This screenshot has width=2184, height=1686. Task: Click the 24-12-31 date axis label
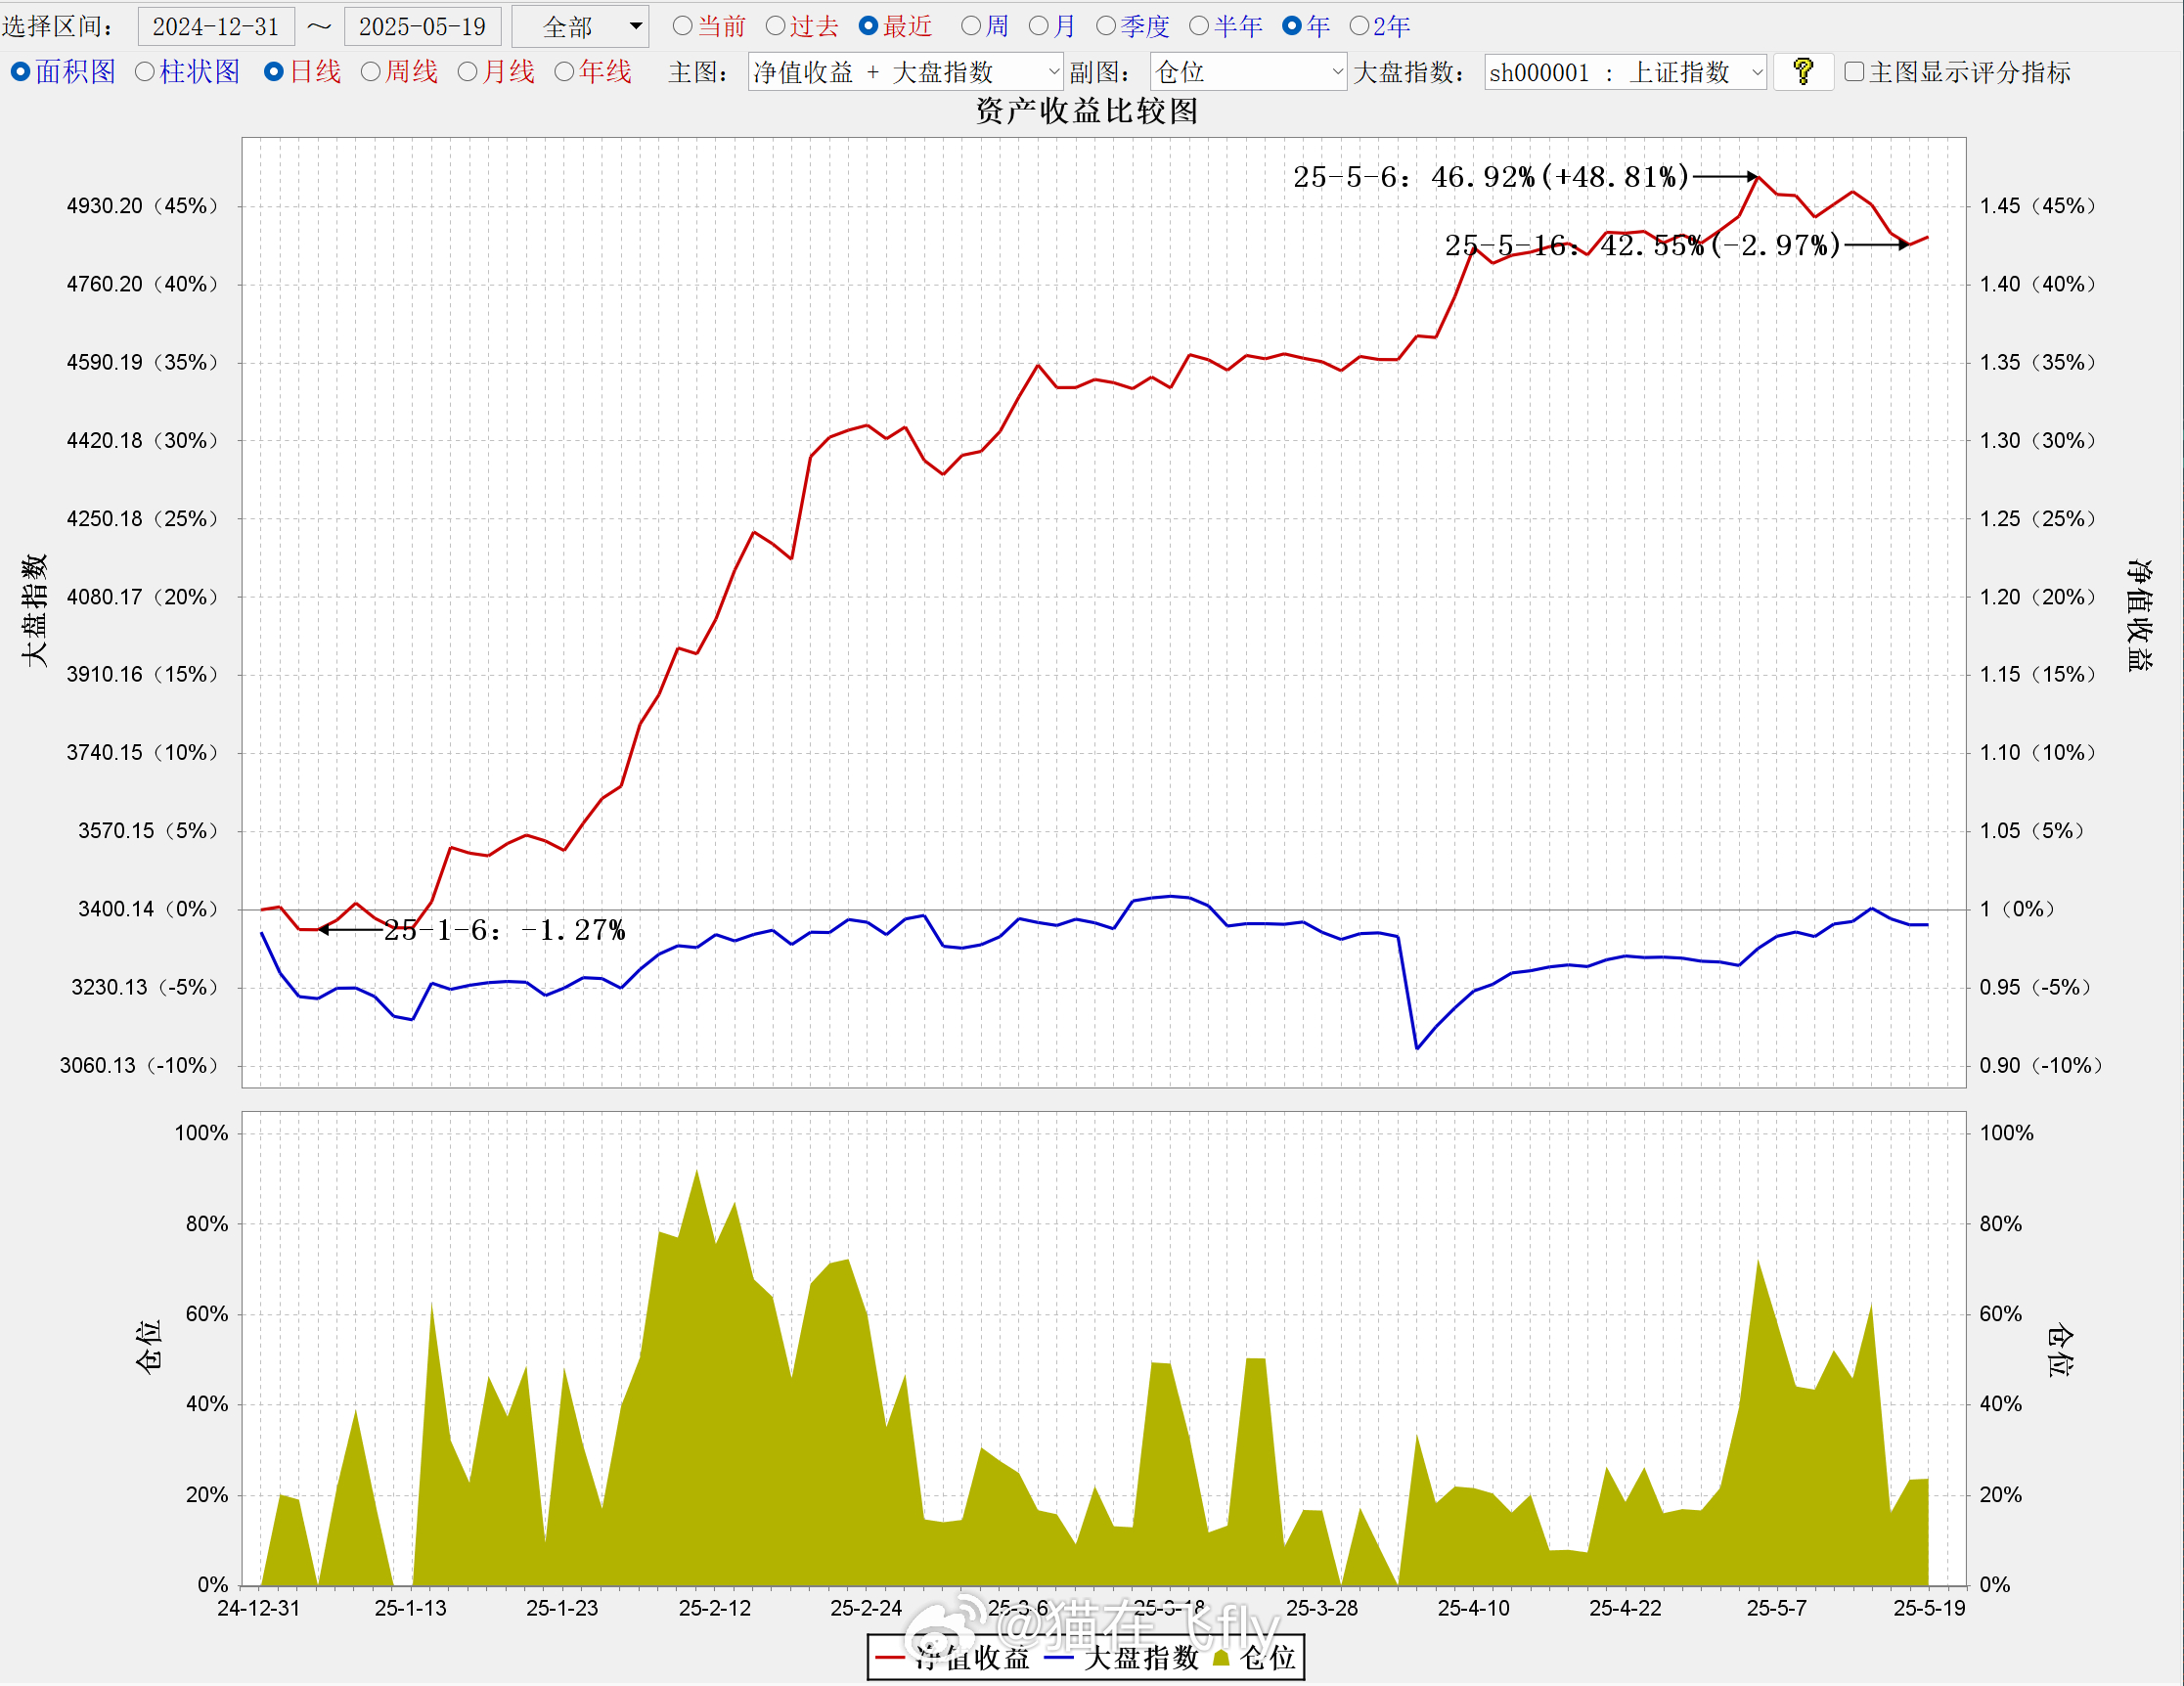tap(259, 1608)
